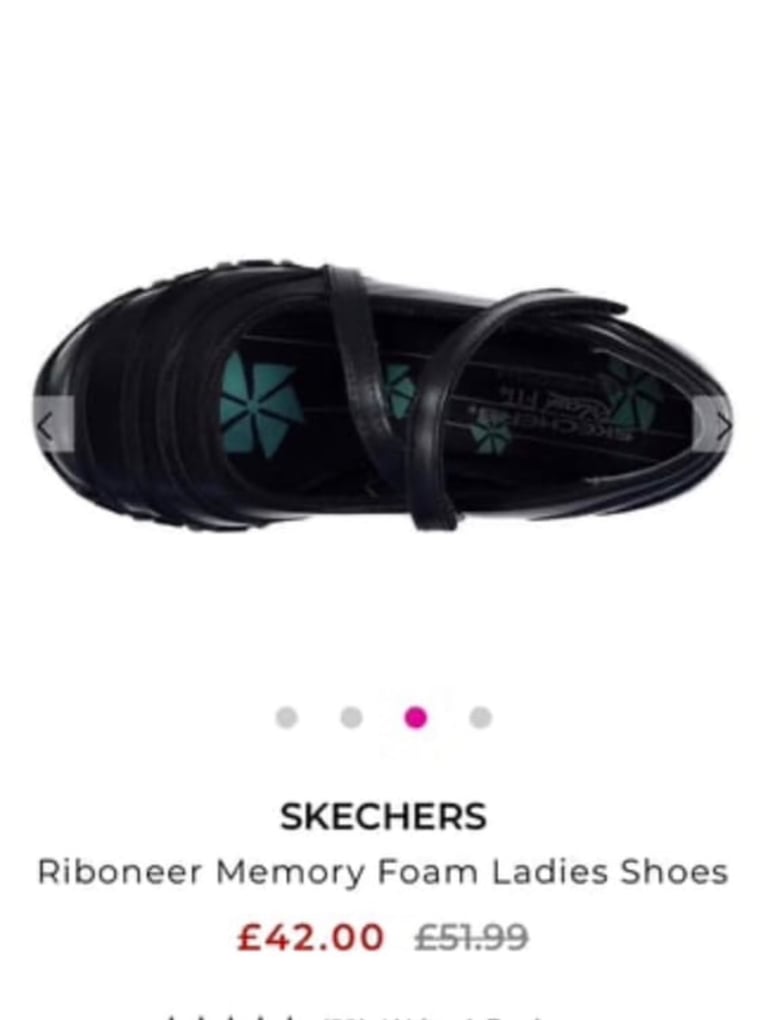Image resolution: width=768 pixels, height=1020 pixels.
Task: Select the second carousel dot
Action: tap(351, 718)
